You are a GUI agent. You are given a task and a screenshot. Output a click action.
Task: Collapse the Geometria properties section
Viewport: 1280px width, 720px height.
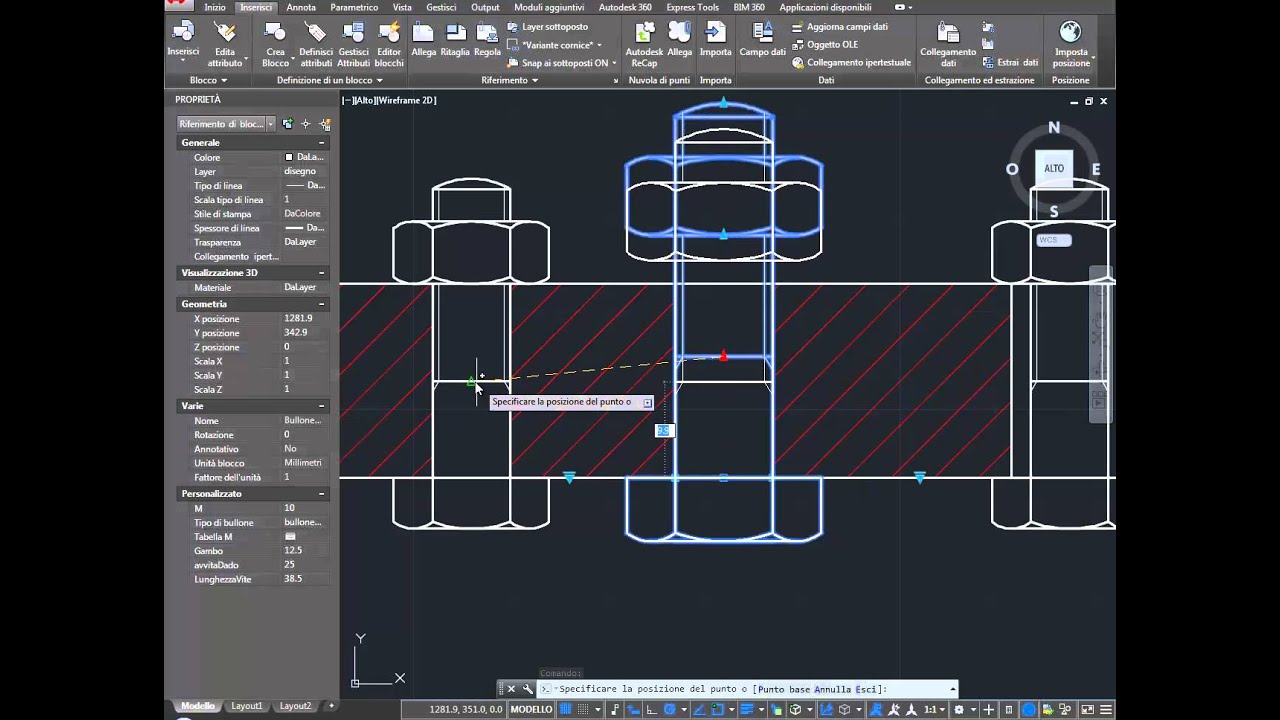tap(322, 304)
